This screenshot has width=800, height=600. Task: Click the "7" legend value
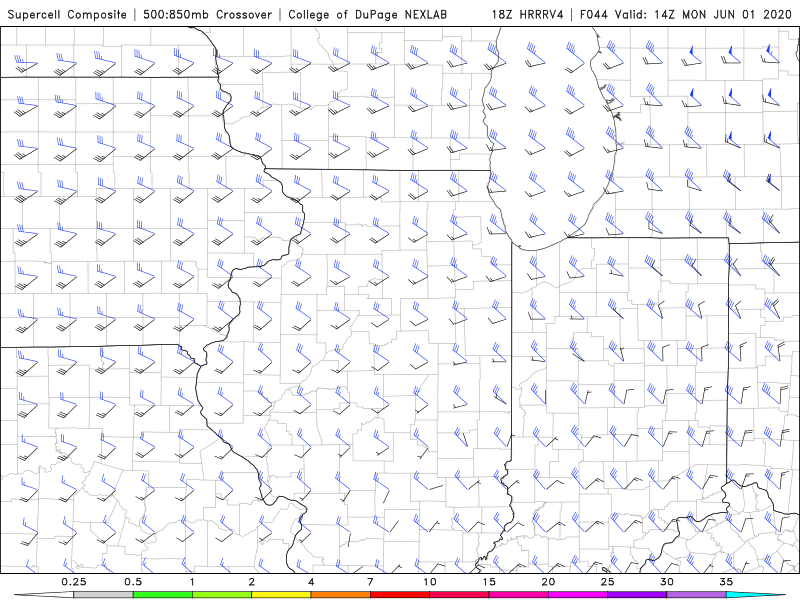click(370, 582)
